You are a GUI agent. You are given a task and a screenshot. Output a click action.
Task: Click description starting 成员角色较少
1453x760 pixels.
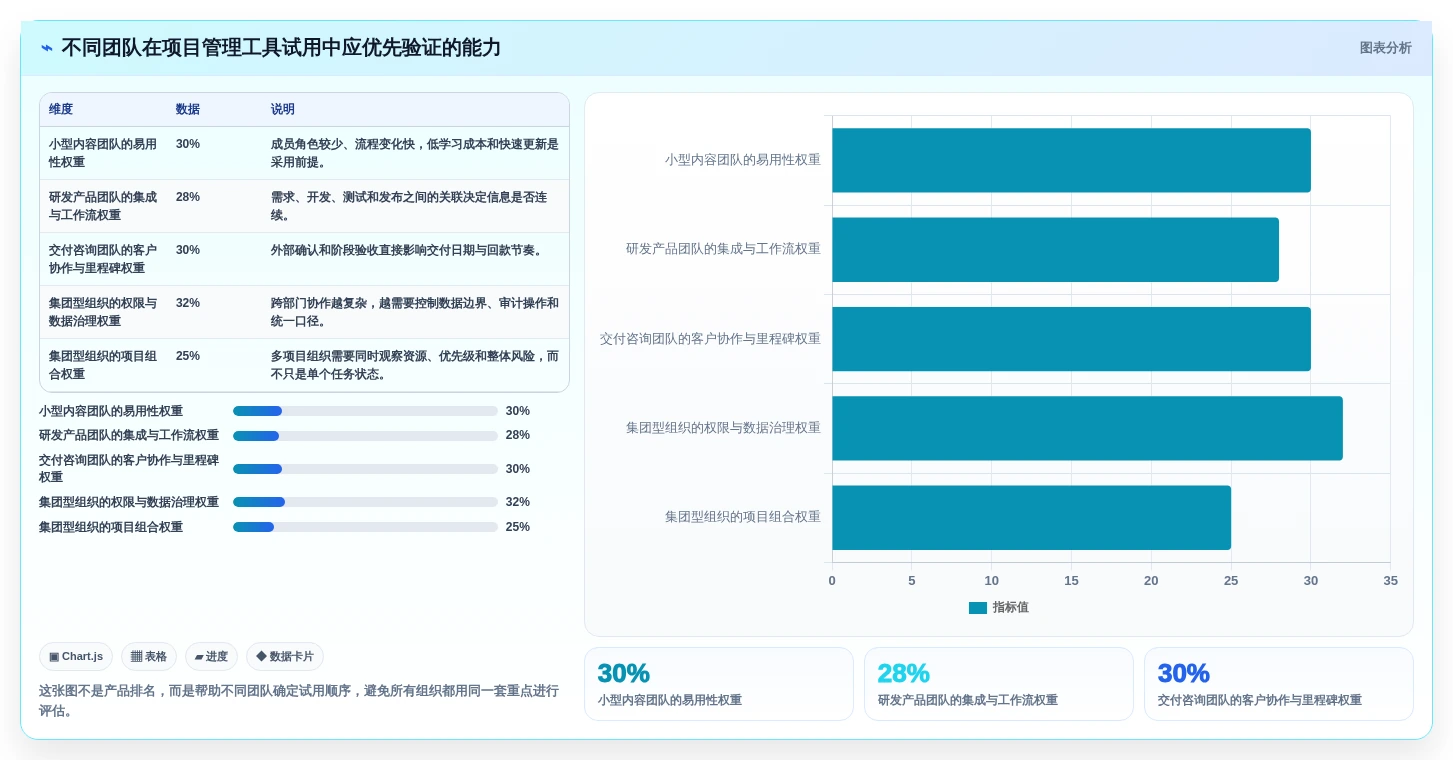point(415,153)
